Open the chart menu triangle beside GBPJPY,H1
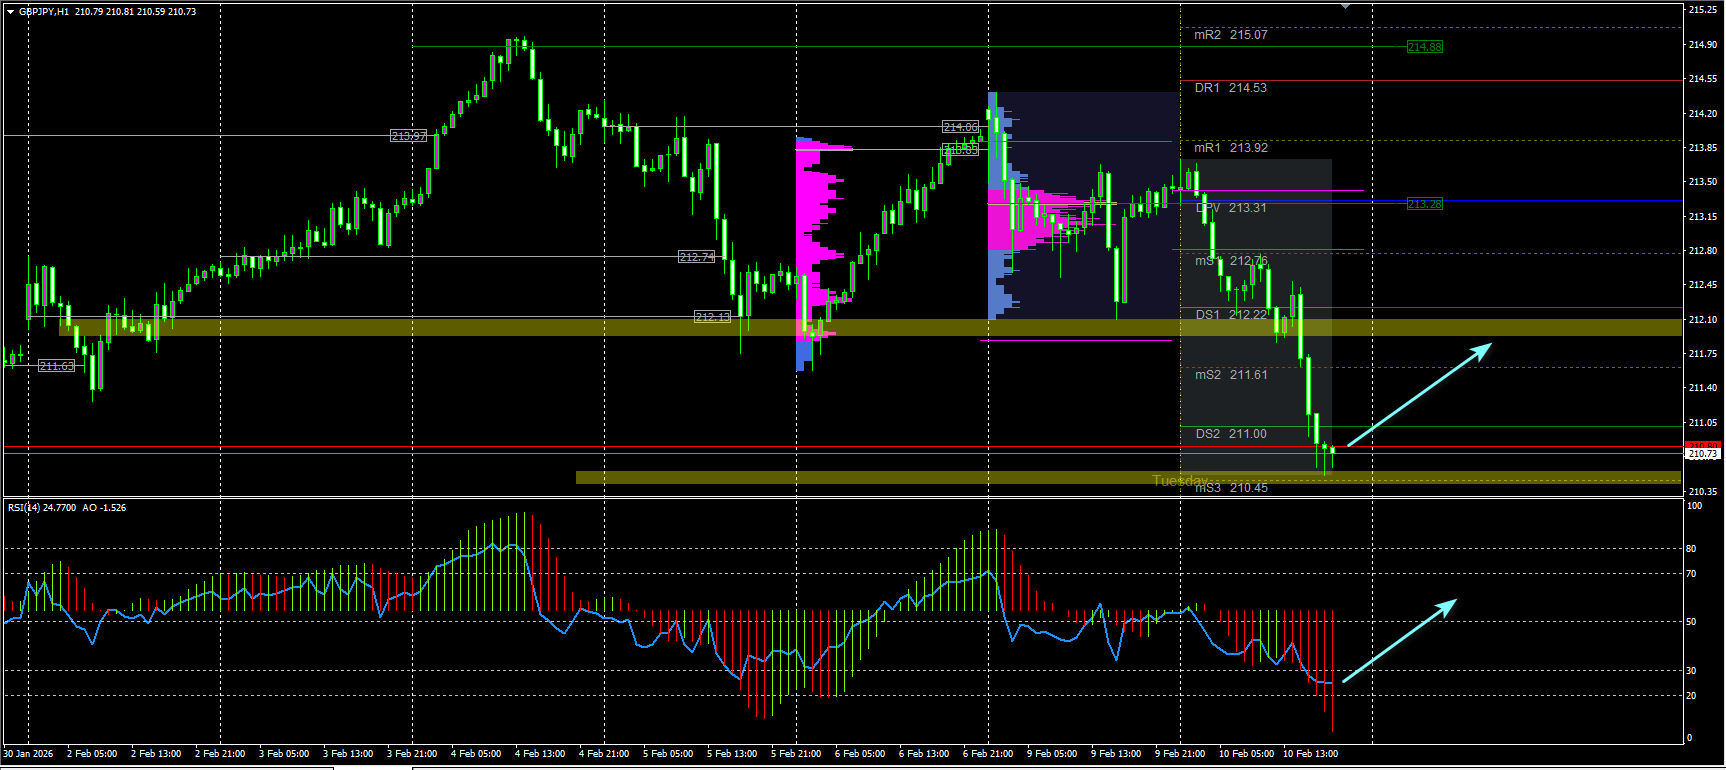The image size is (1726, 770). coord(11,12)
